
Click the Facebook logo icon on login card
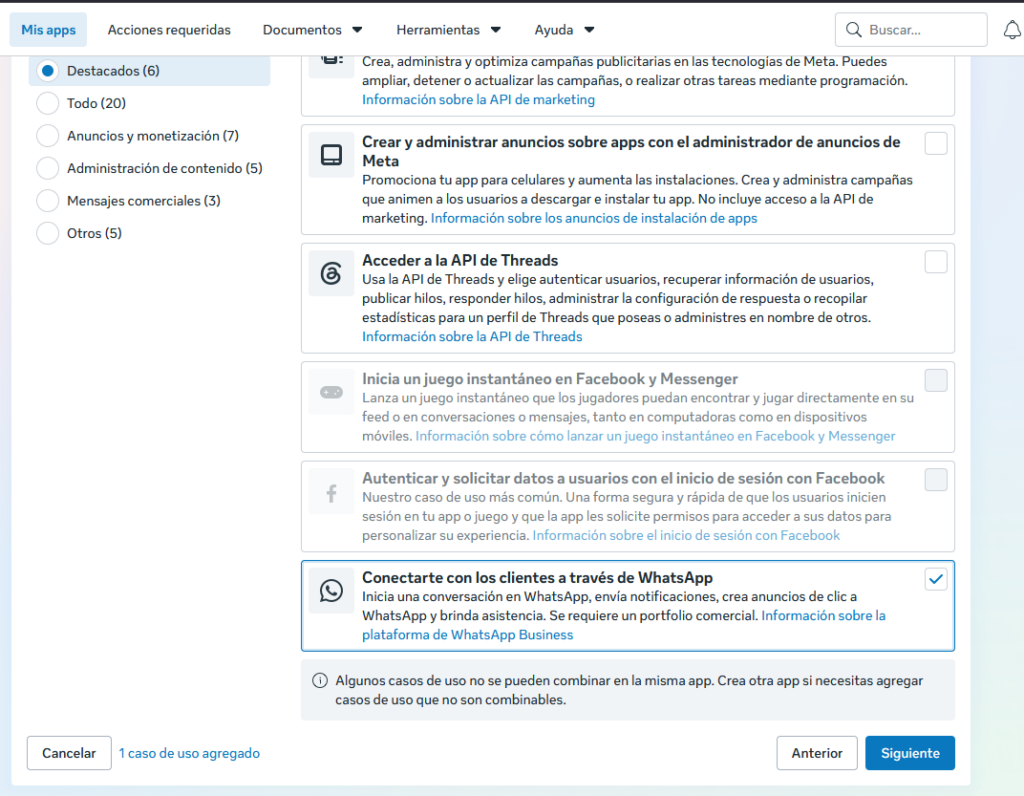coord(331,492)
